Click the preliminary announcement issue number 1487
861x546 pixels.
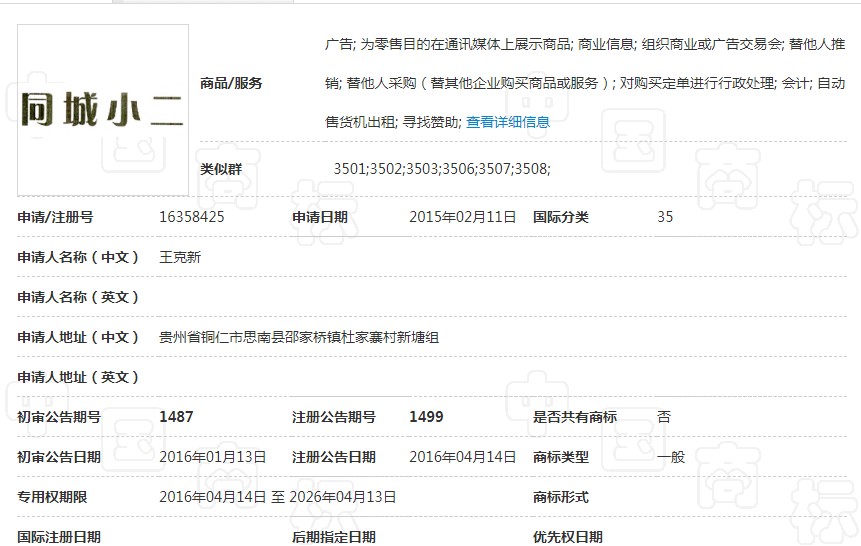176,417
